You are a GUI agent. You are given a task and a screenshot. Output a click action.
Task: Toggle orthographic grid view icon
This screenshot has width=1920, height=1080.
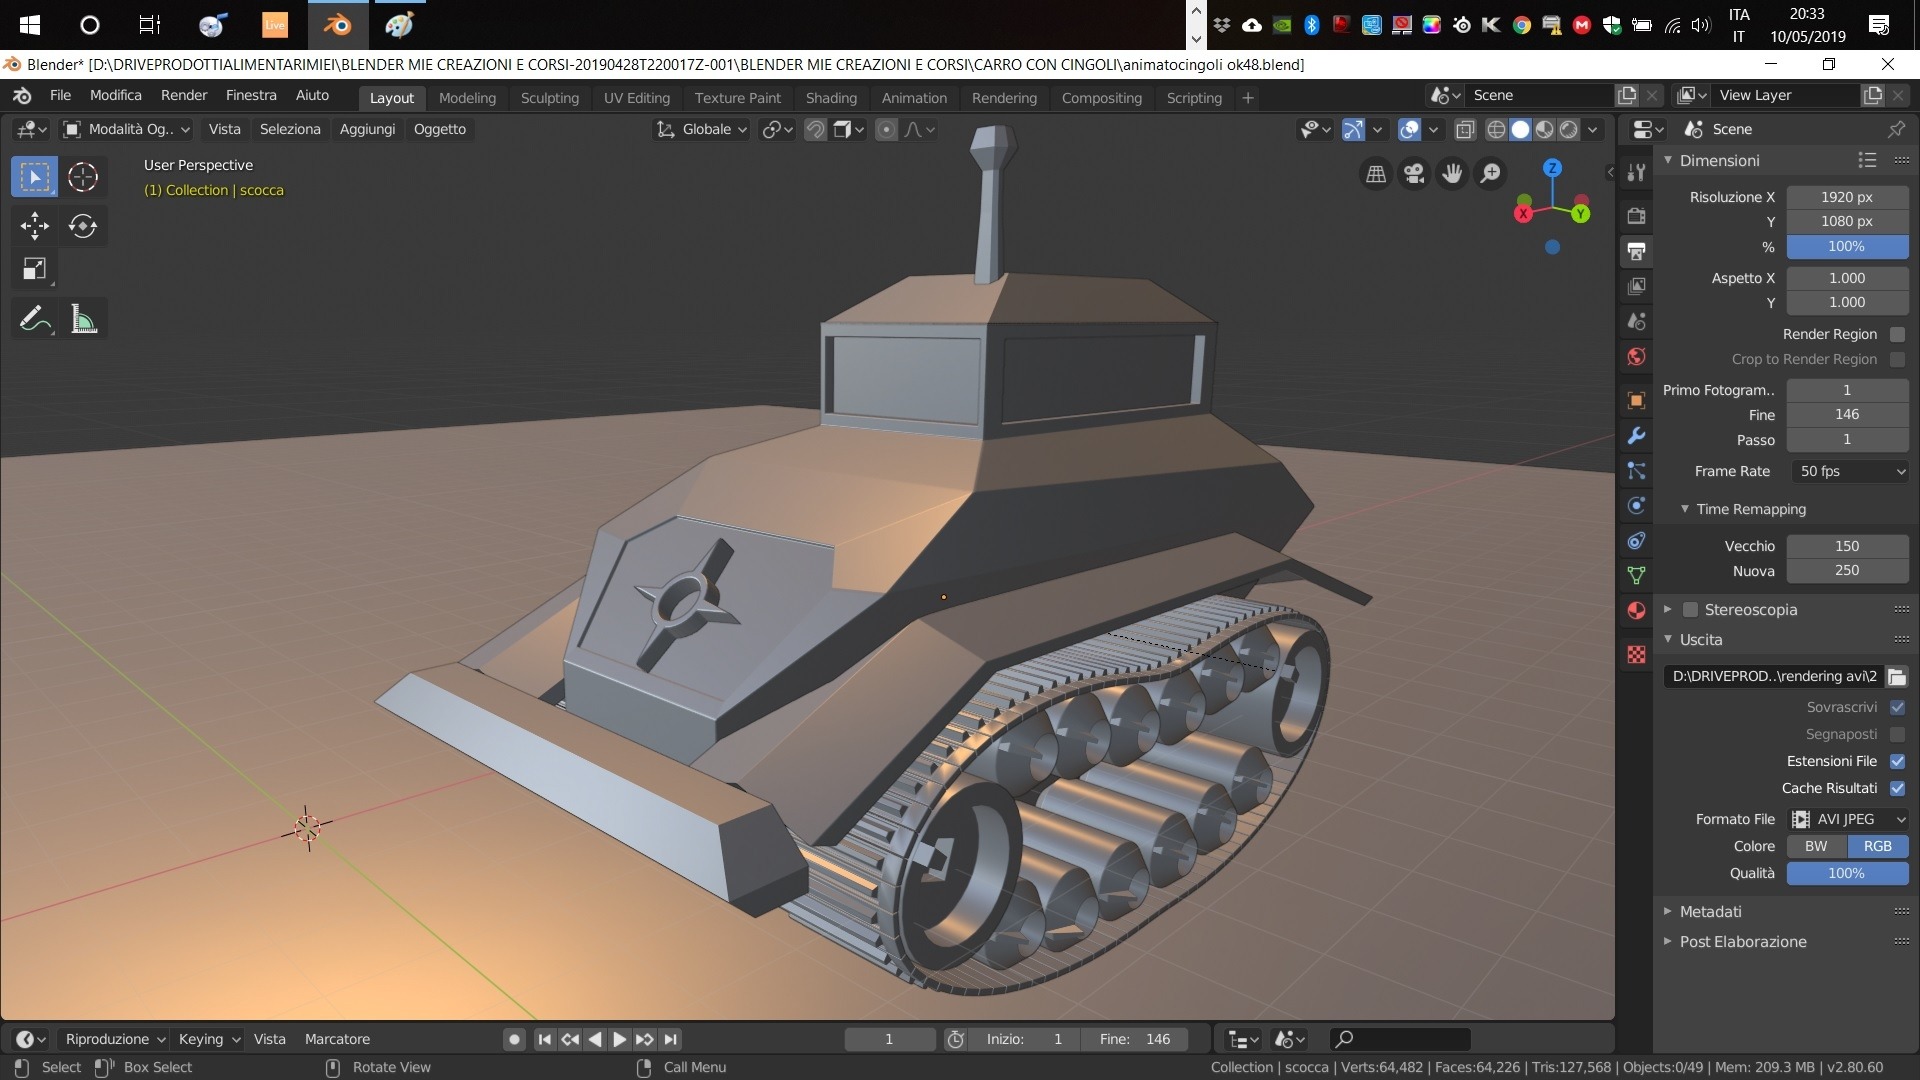tap(1376, 174)
